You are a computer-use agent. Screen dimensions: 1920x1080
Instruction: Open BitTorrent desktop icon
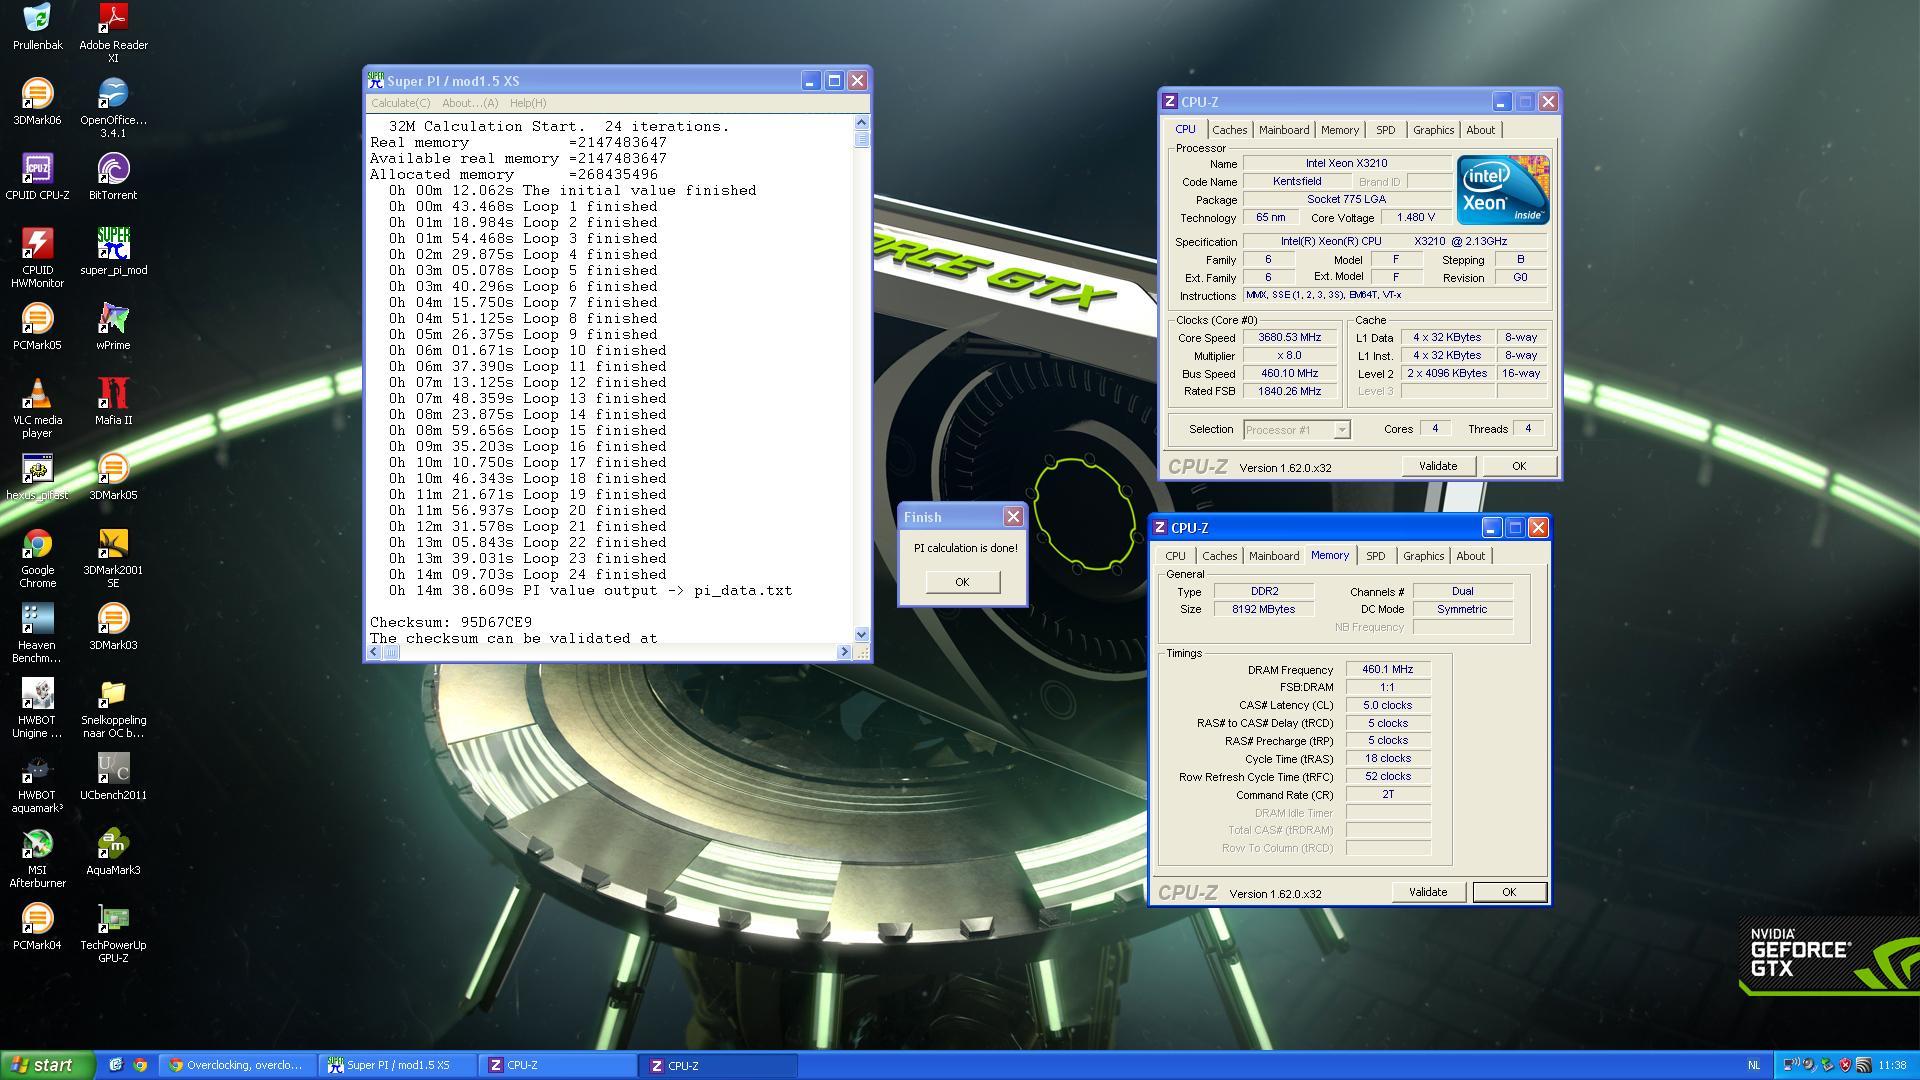point(113,176)
